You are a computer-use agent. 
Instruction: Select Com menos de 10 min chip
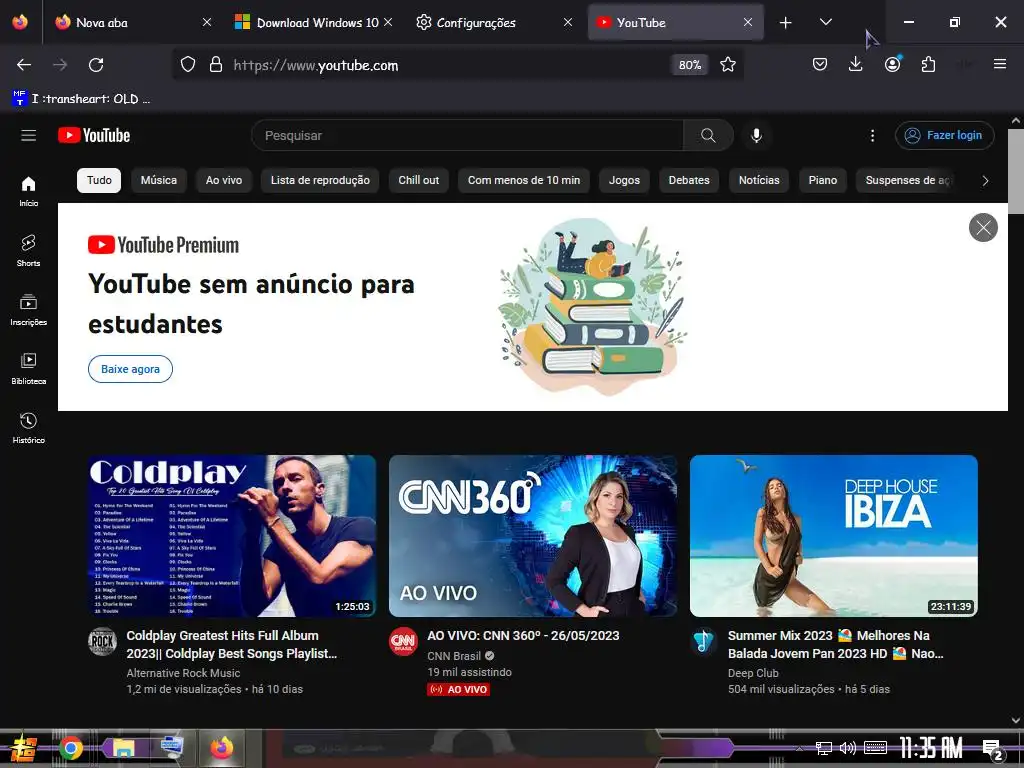[x=524, y=180]
